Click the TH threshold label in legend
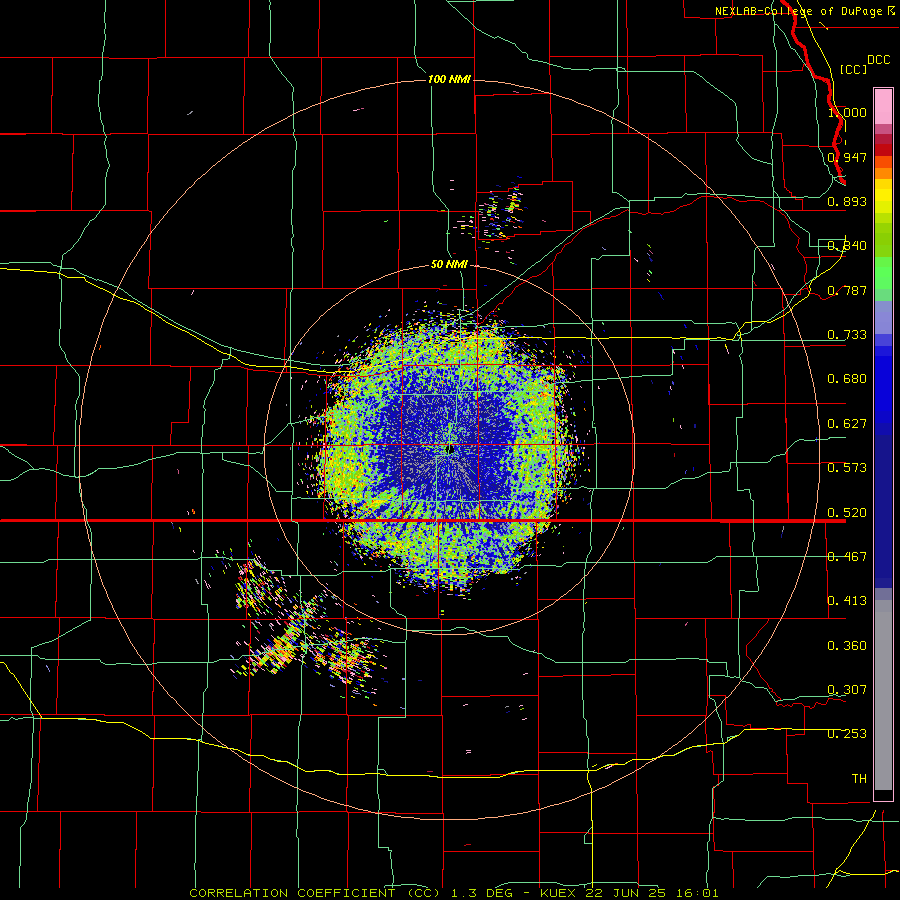This screenshot has height=900, width=900. pyautogui.click(x=859, y=779)
